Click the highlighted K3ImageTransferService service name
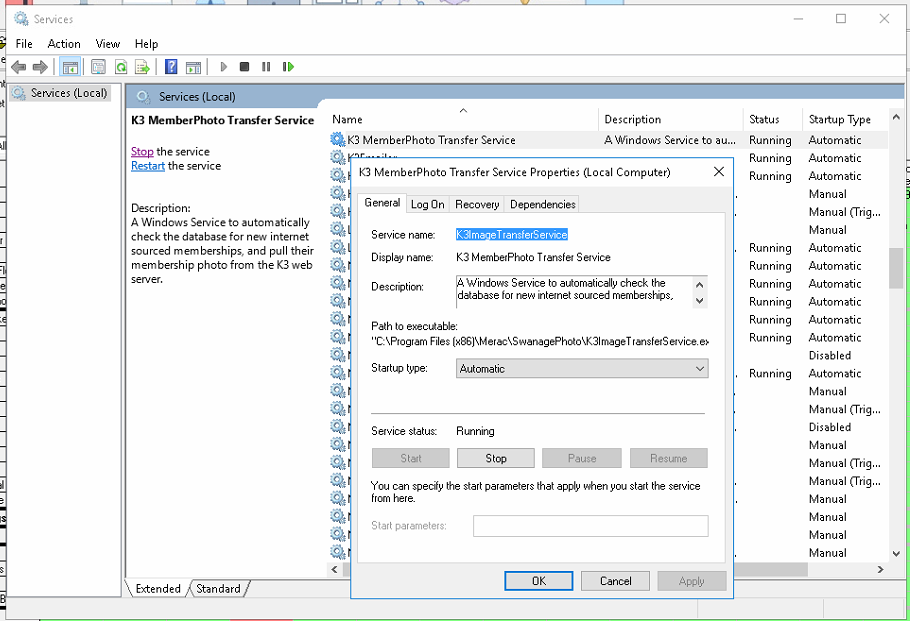910x621 pixels. pos(512,234)
